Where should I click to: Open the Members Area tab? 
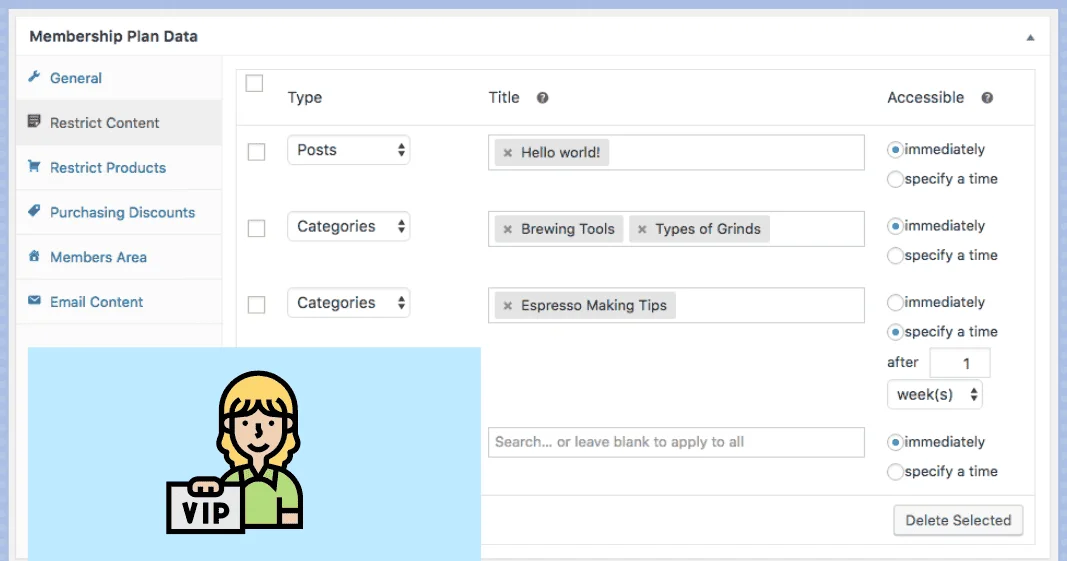(x=119, y=257)
